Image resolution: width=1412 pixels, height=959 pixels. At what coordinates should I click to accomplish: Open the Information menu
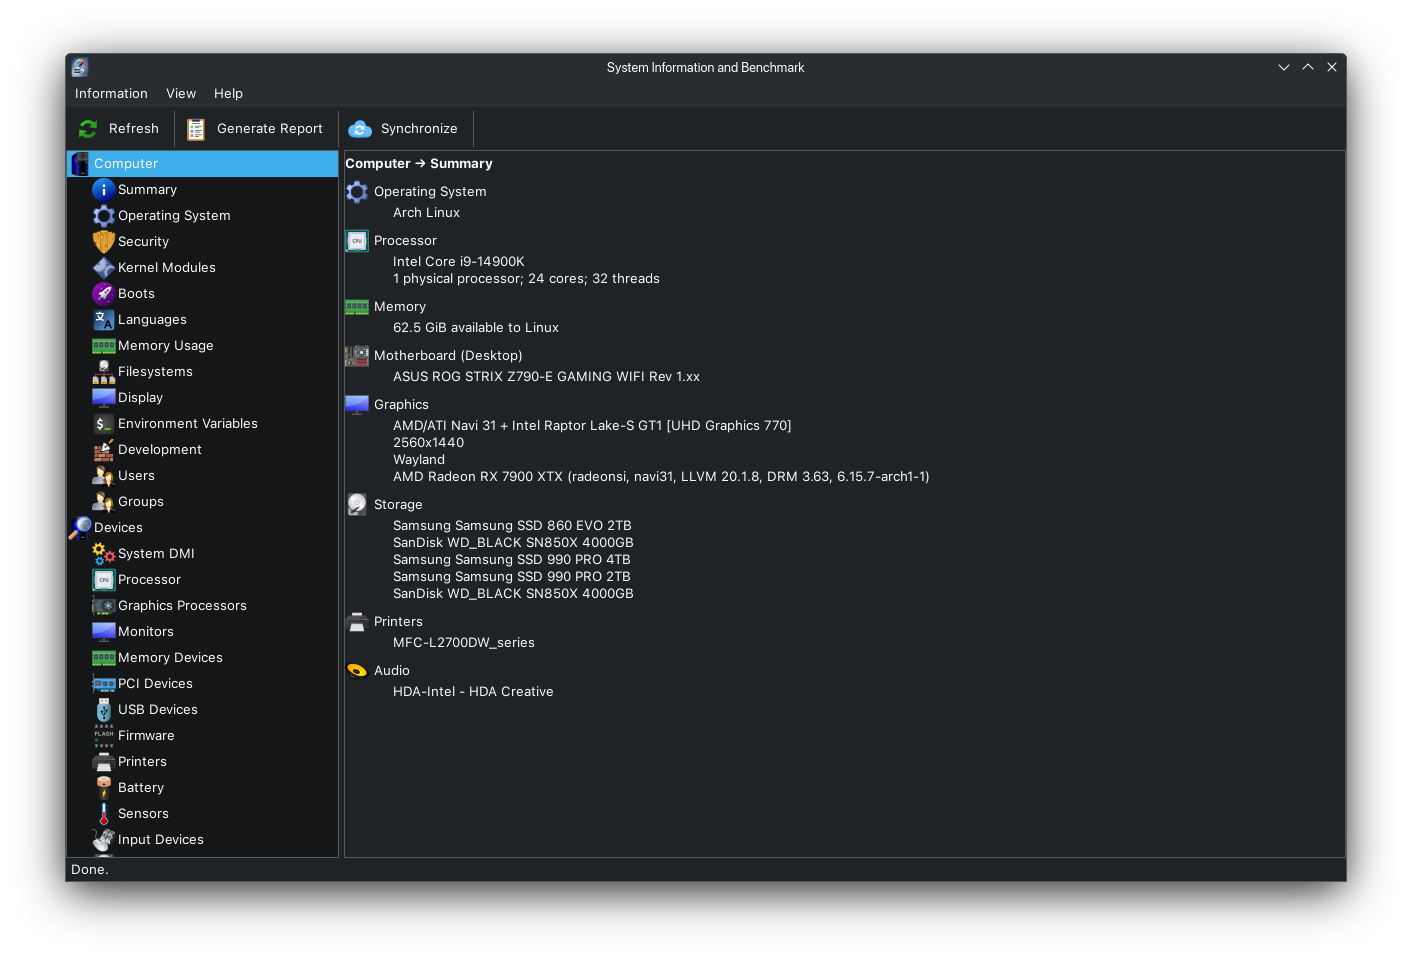pos(111,93)
